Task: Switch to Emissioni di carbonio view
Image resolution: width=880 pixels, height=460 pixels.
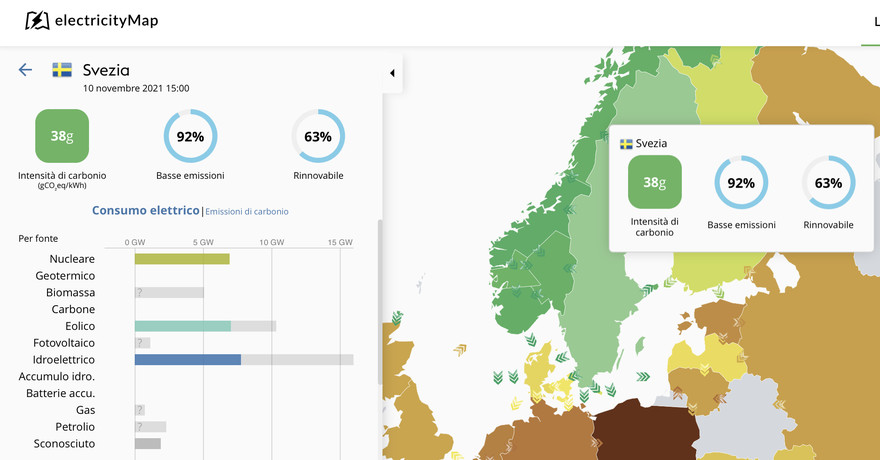Action: click(x=247, y=212)
